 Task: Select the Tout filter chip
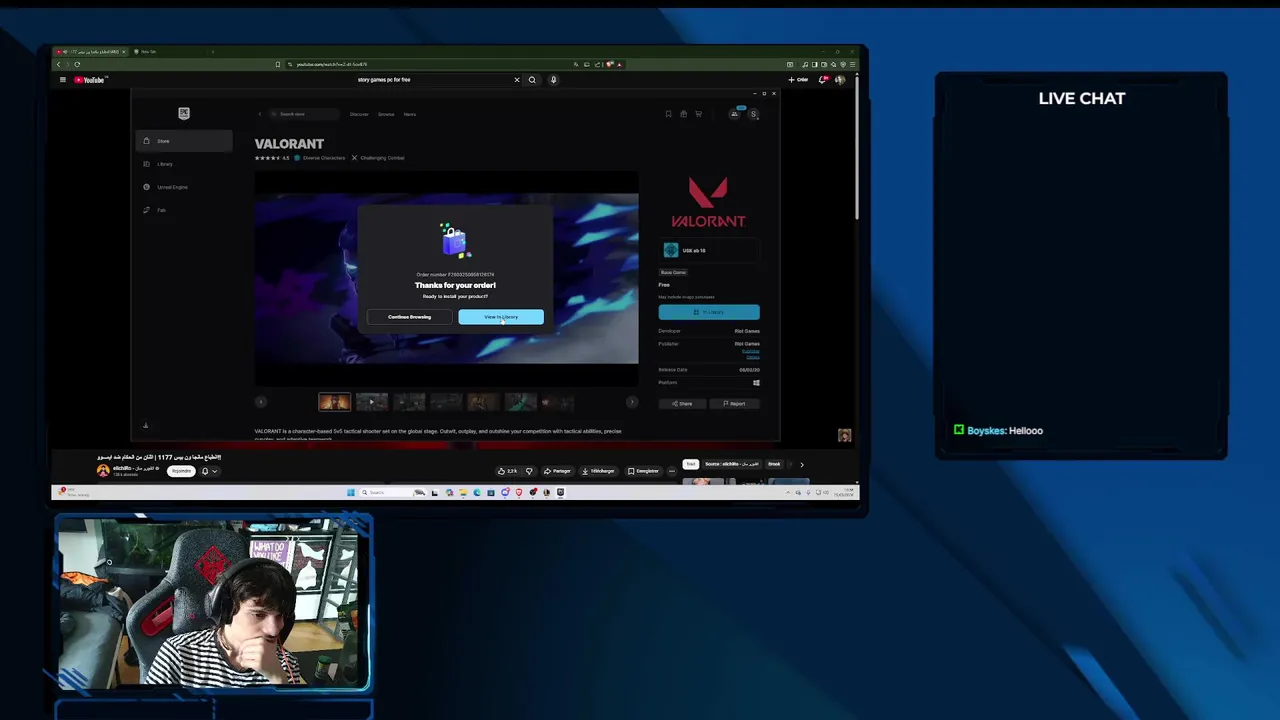[x=690, y=464]
